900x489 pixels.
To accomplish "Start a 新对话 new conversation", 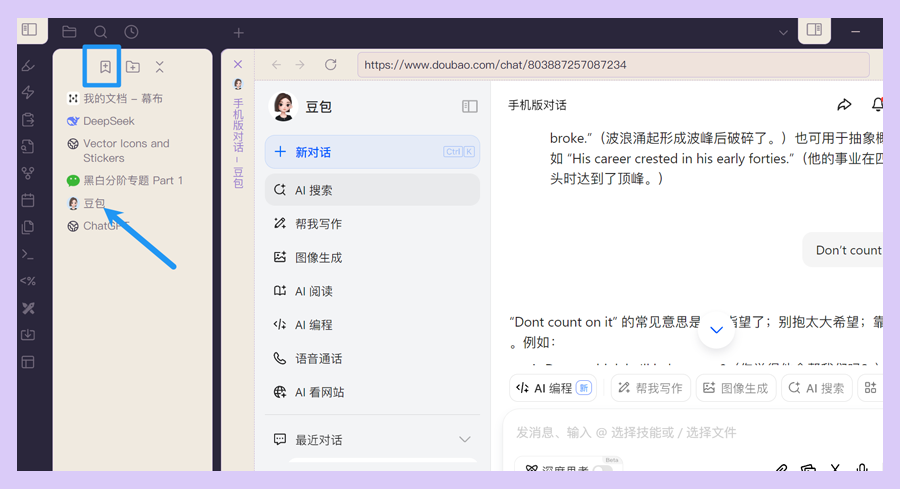I will click(x=373, y=152).
